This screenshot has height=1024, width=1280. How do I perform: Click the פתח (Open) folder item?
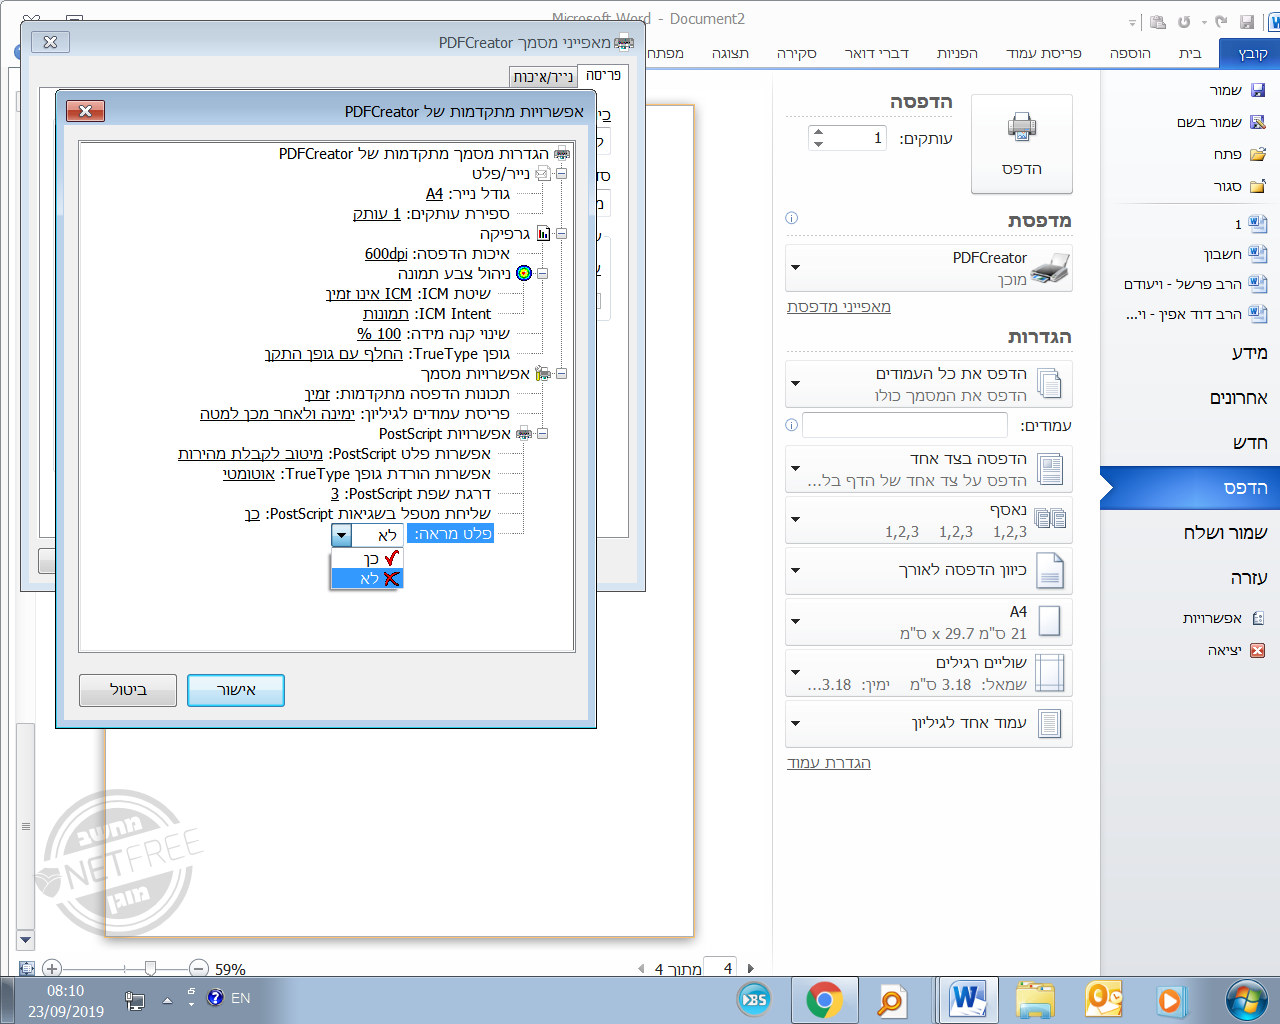(1240, 154)
